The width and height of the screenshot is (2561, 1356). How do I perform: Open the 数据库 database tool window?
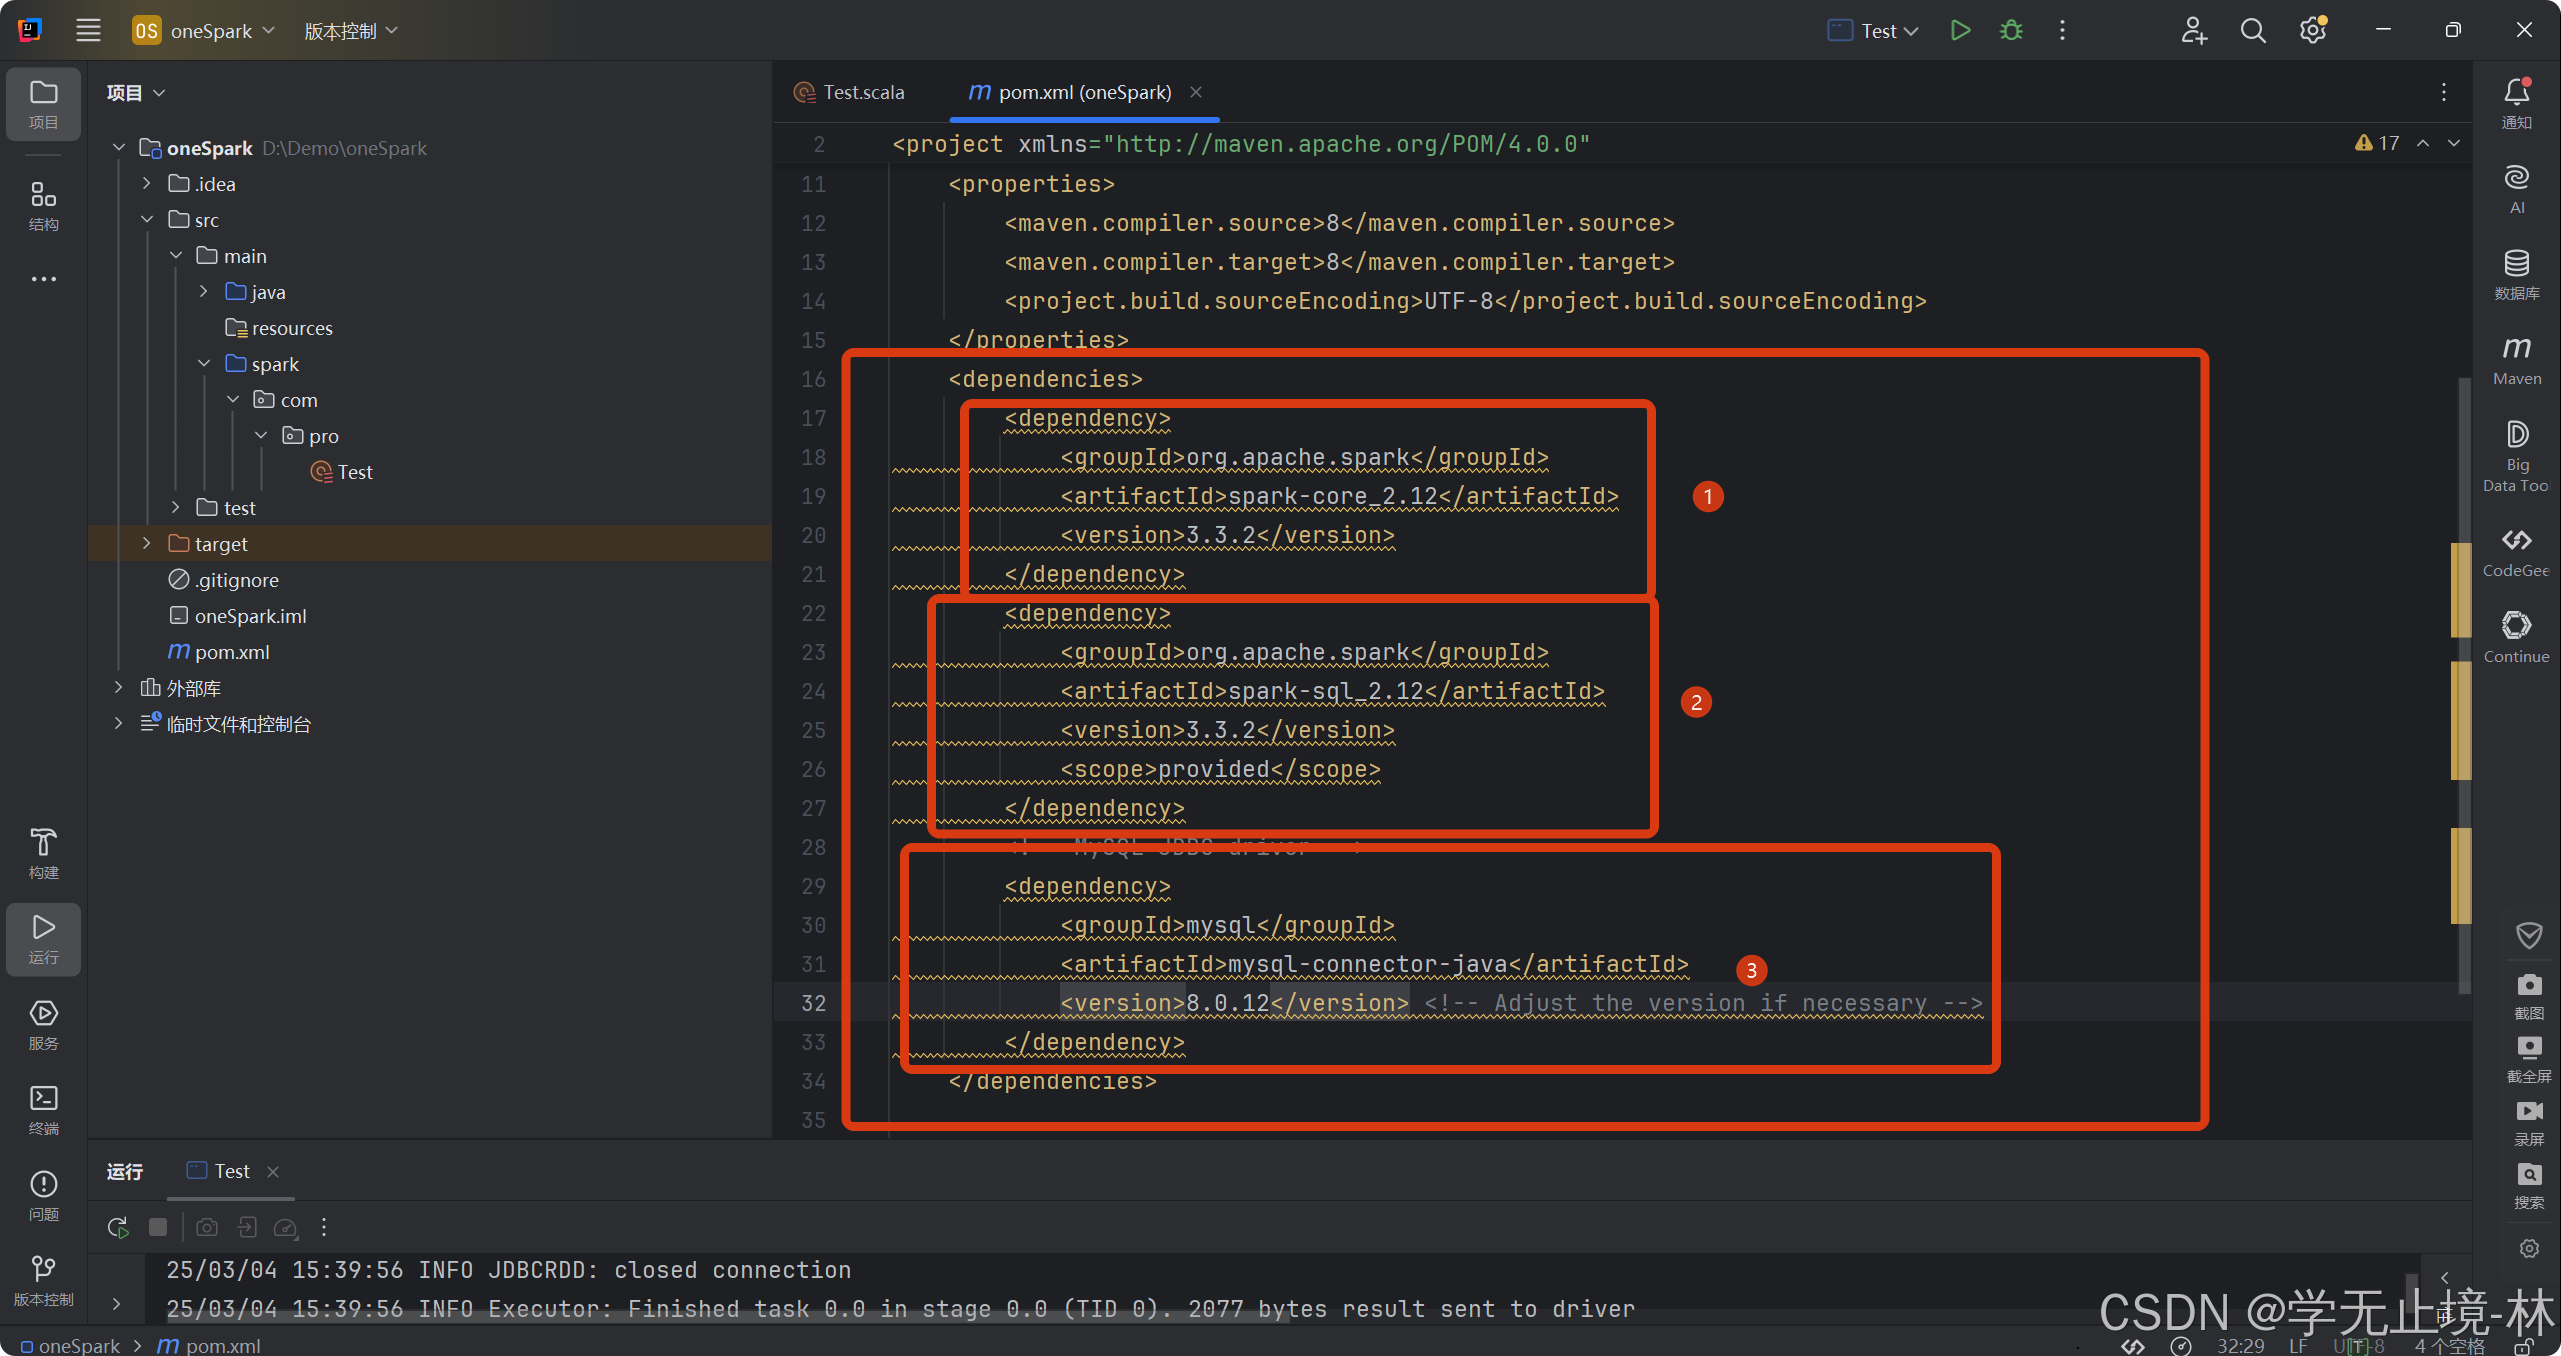2516,272
